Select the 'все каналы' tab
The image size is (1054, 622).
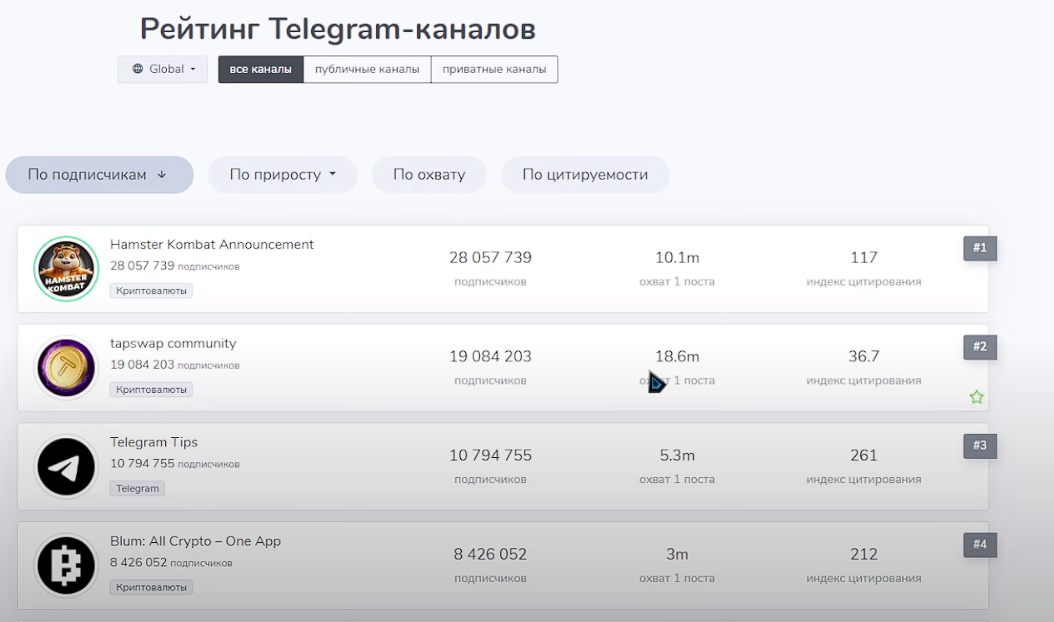coord(261,69)
